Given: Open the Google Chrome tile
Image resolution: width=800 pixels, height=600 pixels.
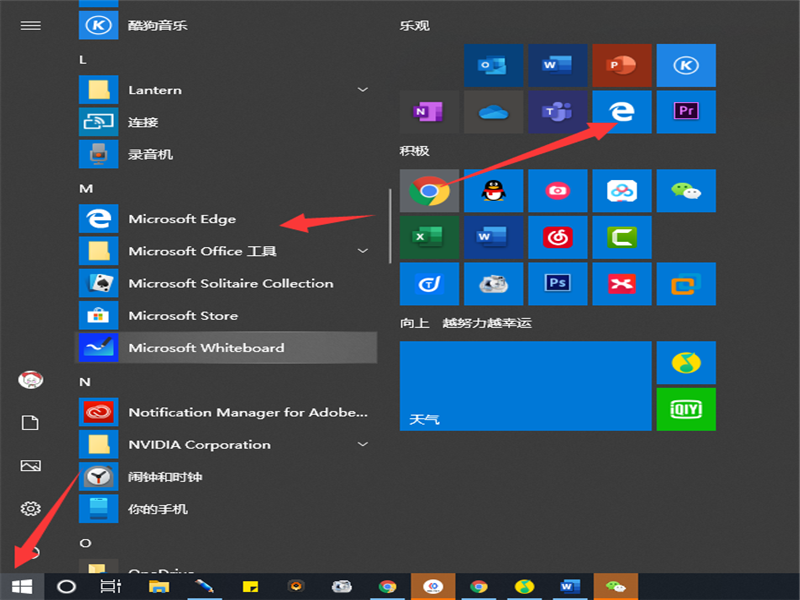Looking at the screenshot, I should 429,190.
